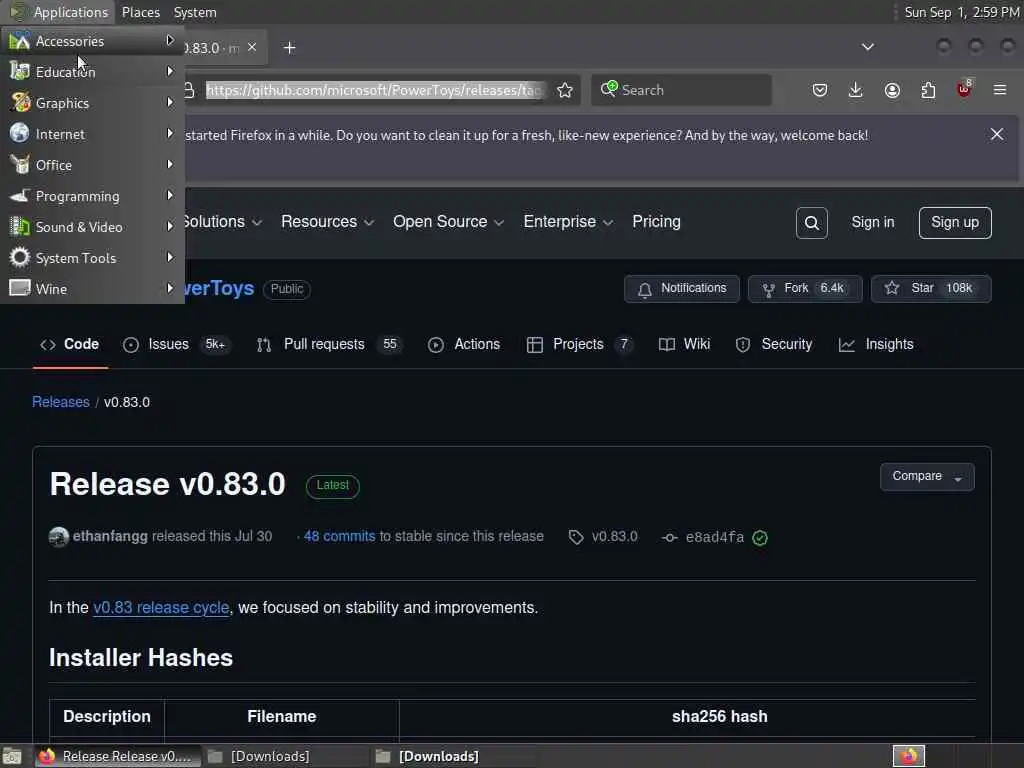Image resolution: width=1024 pixels, height=768 pixels.
Task: Open the Firefox account icon
Action: point(892,90)
